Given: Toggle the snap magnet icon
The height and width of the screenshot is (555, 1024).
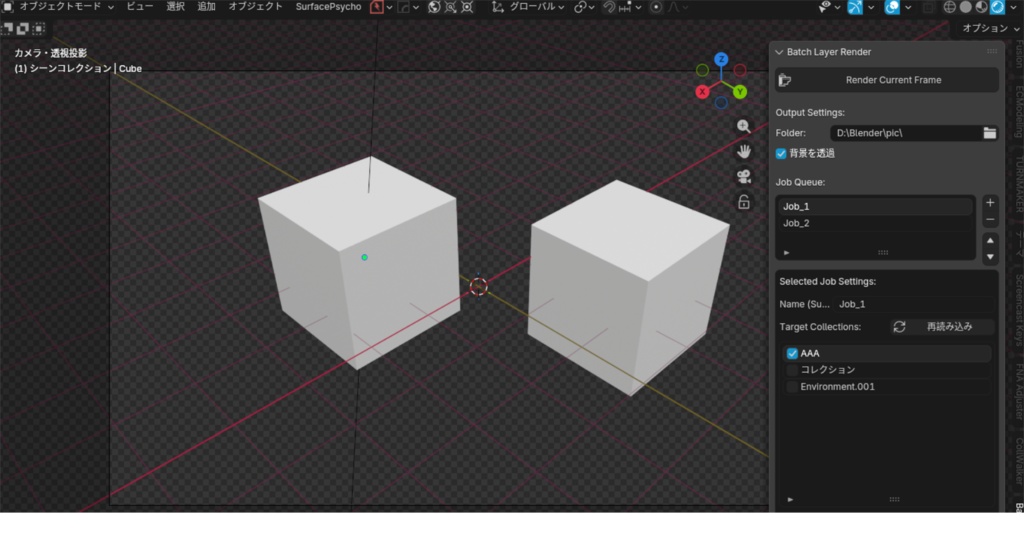Looking at the screenshot, I should click(609, 7).
